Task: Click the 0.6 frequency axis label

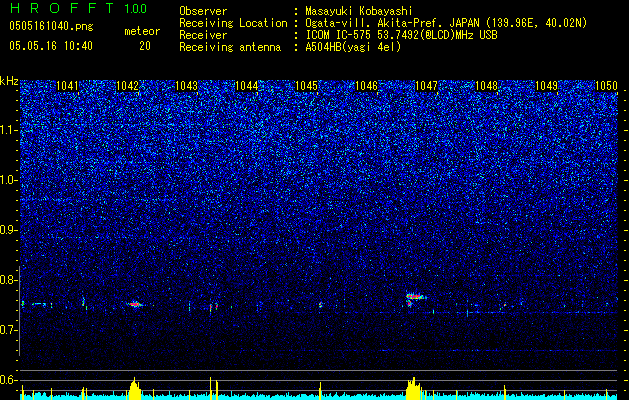Action: tap(9, 380)
